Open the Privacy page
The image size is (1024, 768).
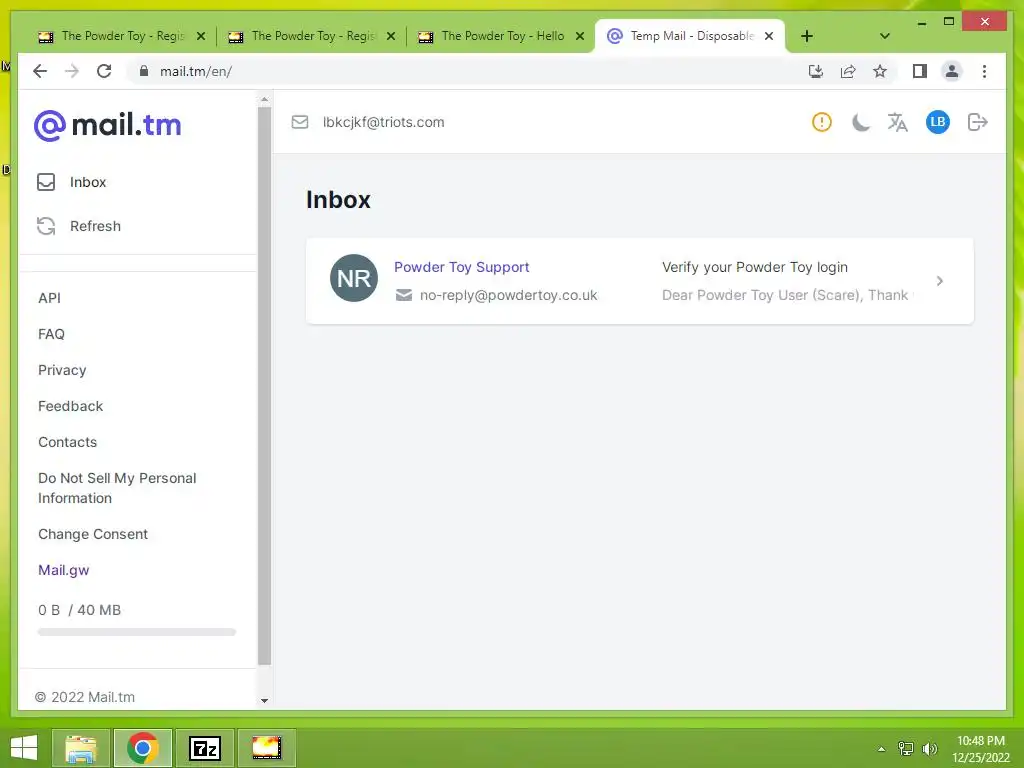click(x=62, y=370)
